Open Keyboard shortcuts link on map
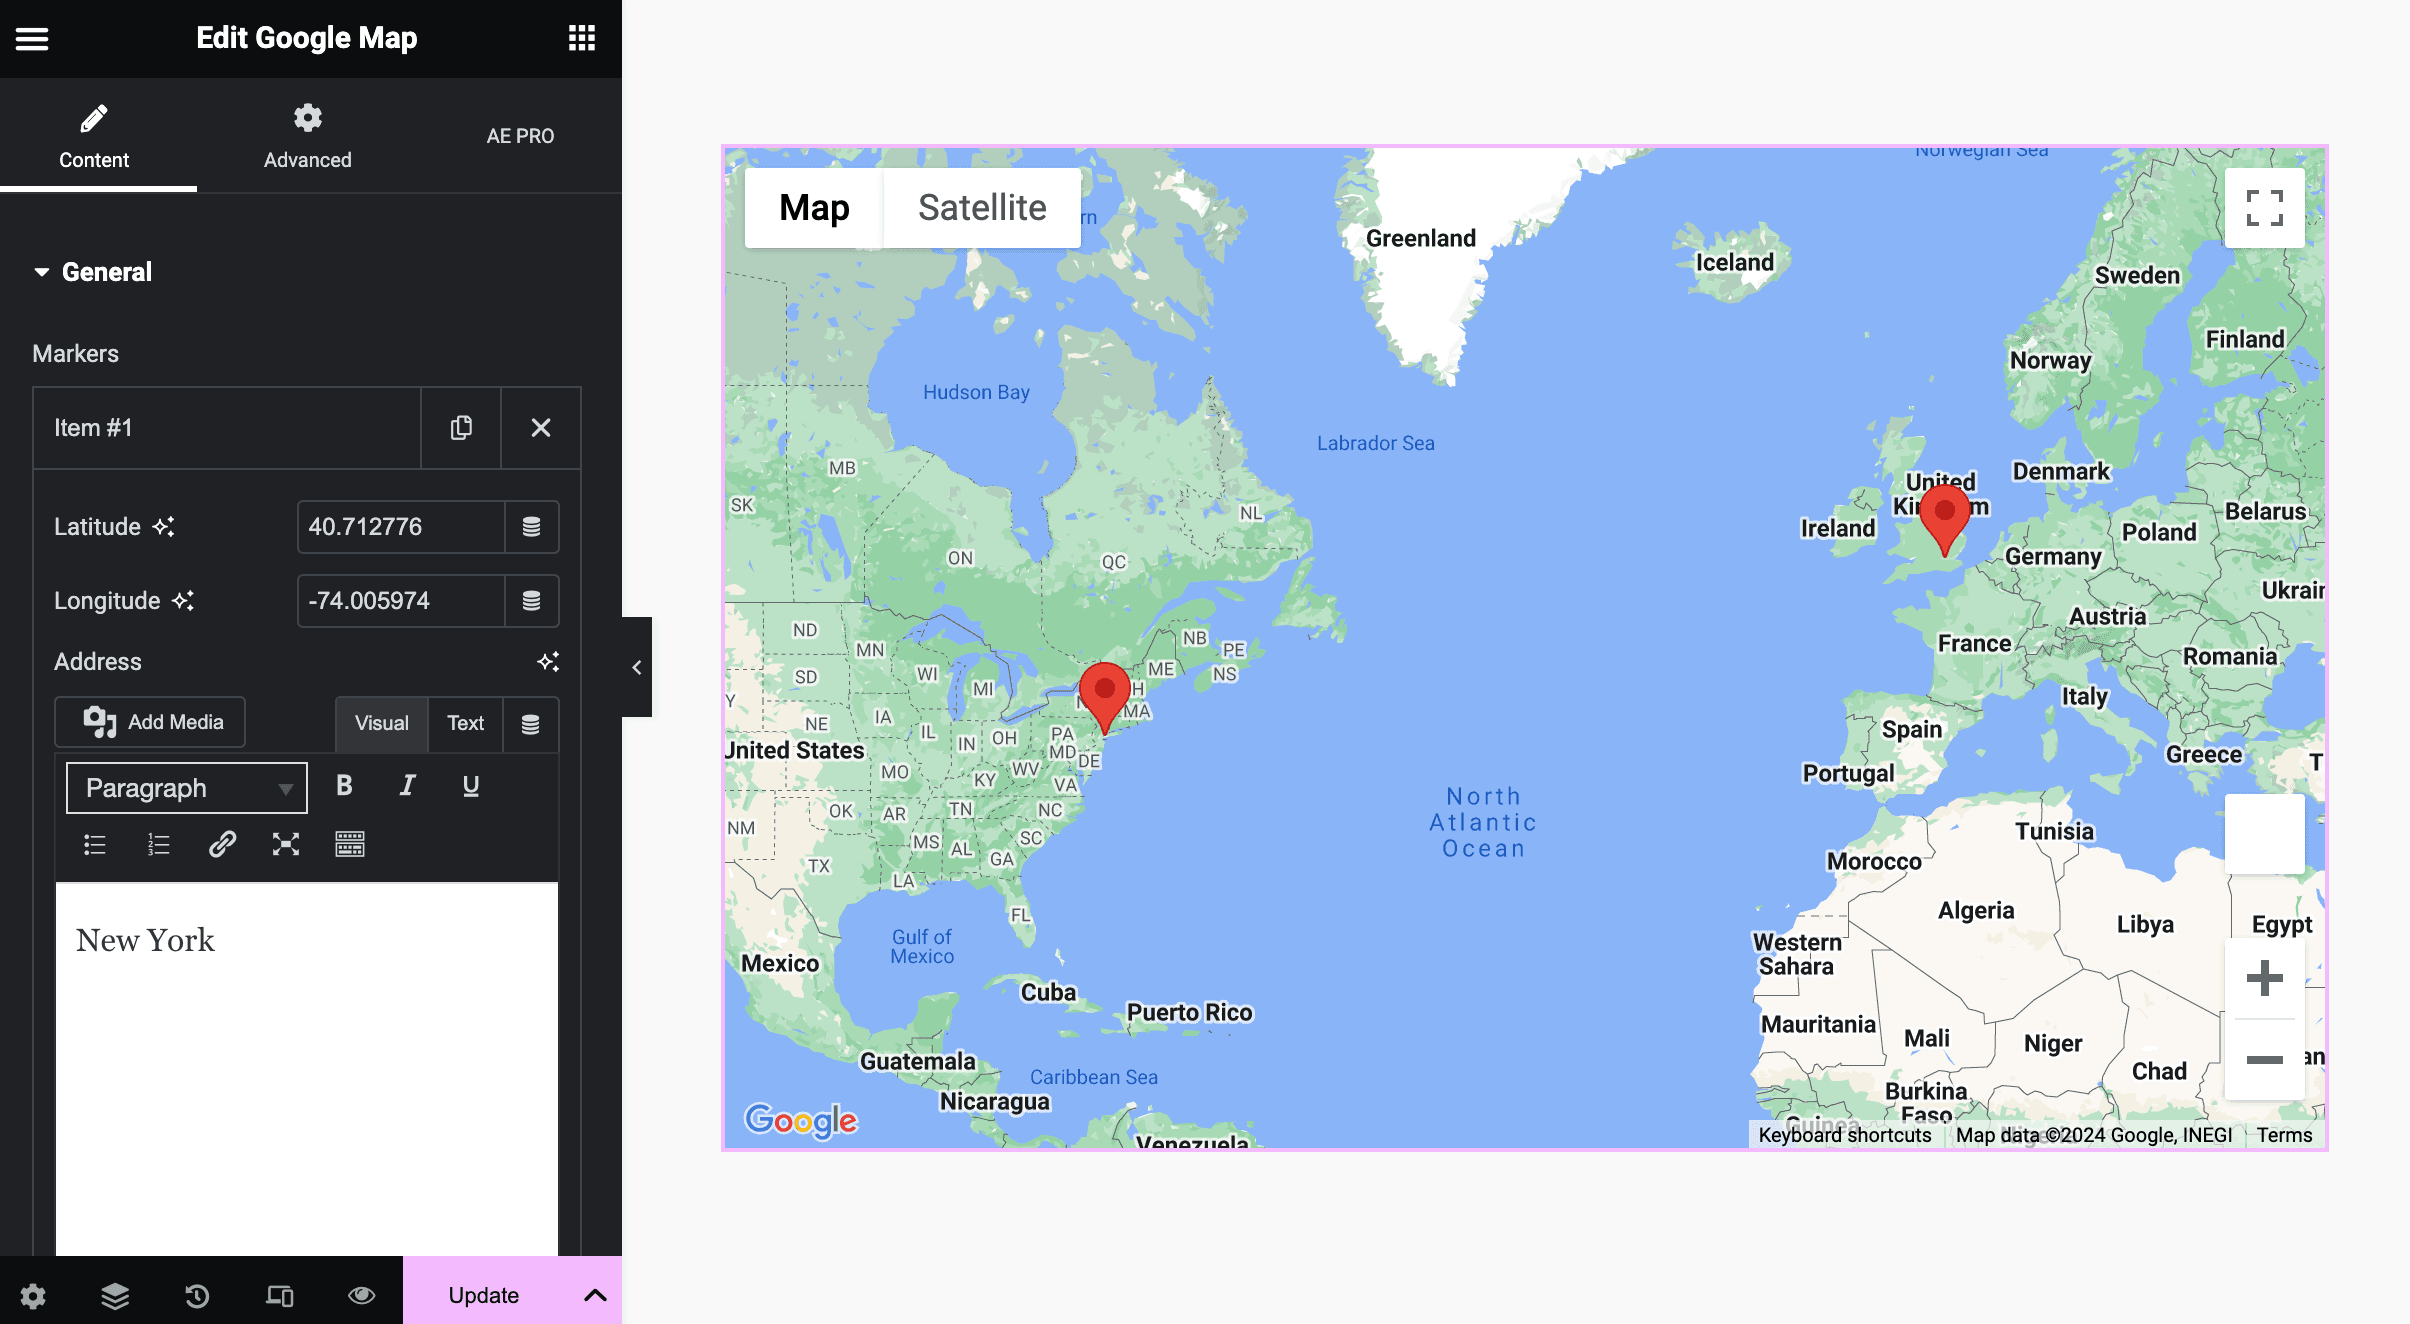This screenshot has height=1324, width=2410. point(1845,1135)
